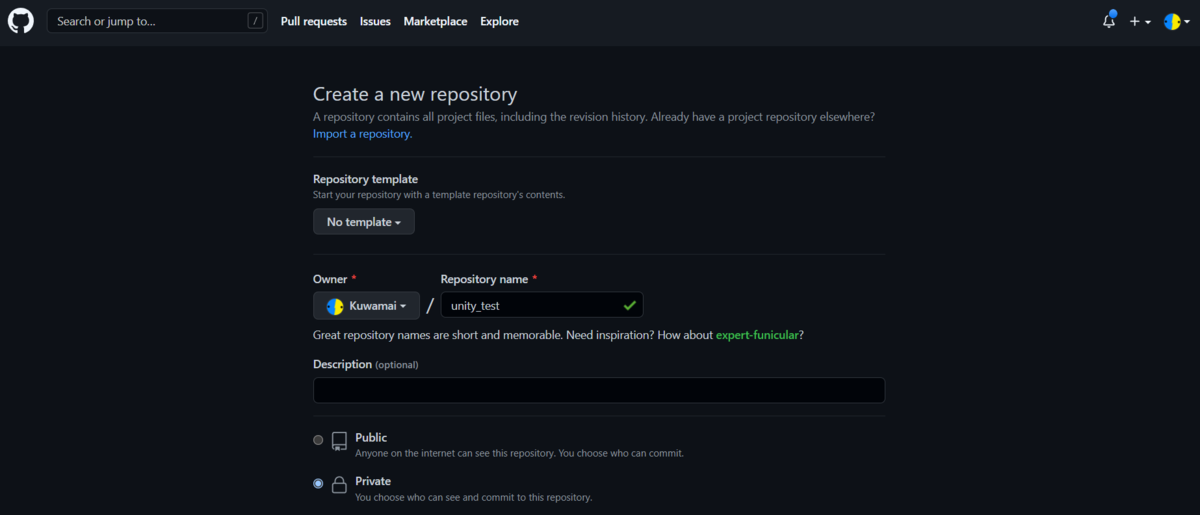Open the plus create-new dropdown

click(x=1140, y=21)
